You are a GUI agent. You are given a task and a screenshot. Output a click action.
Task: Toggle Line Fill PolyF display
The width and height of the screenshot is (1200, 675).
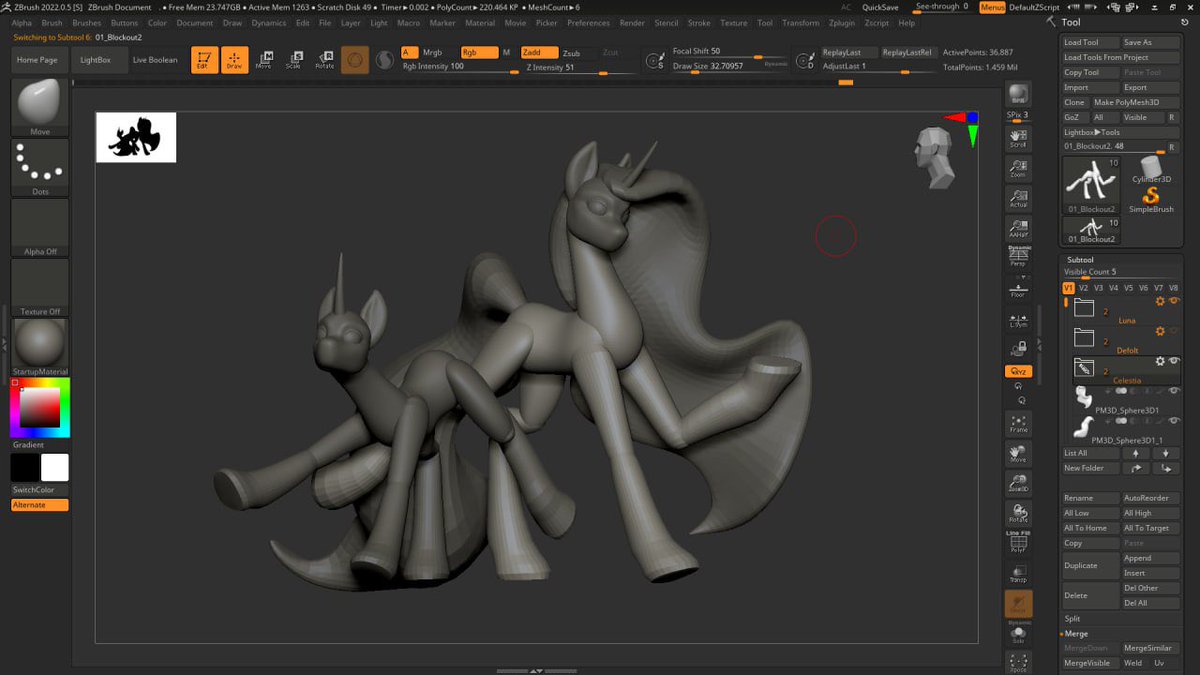tap(1018, 543)
